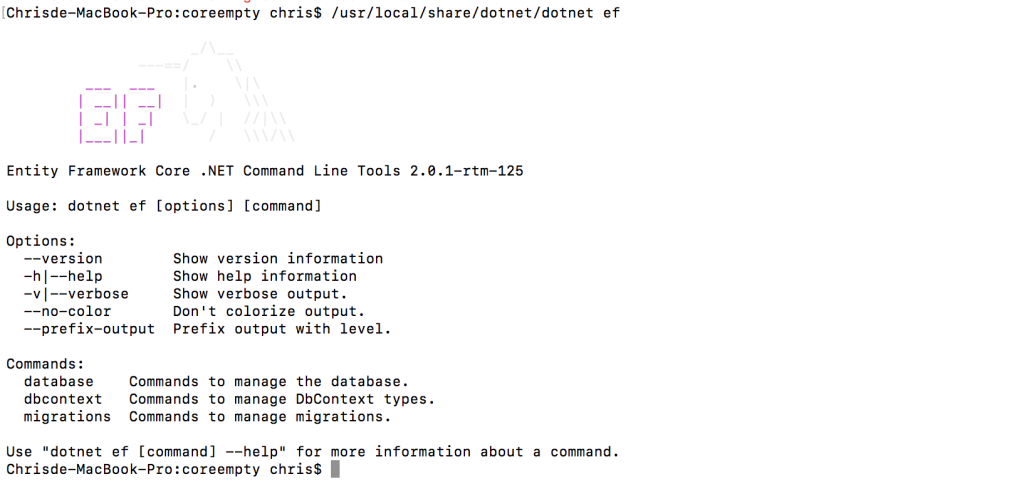Click the --prefix-output option text
Image resolution: width=1024 pixels, height=484 pixels.
coord(89,329)
